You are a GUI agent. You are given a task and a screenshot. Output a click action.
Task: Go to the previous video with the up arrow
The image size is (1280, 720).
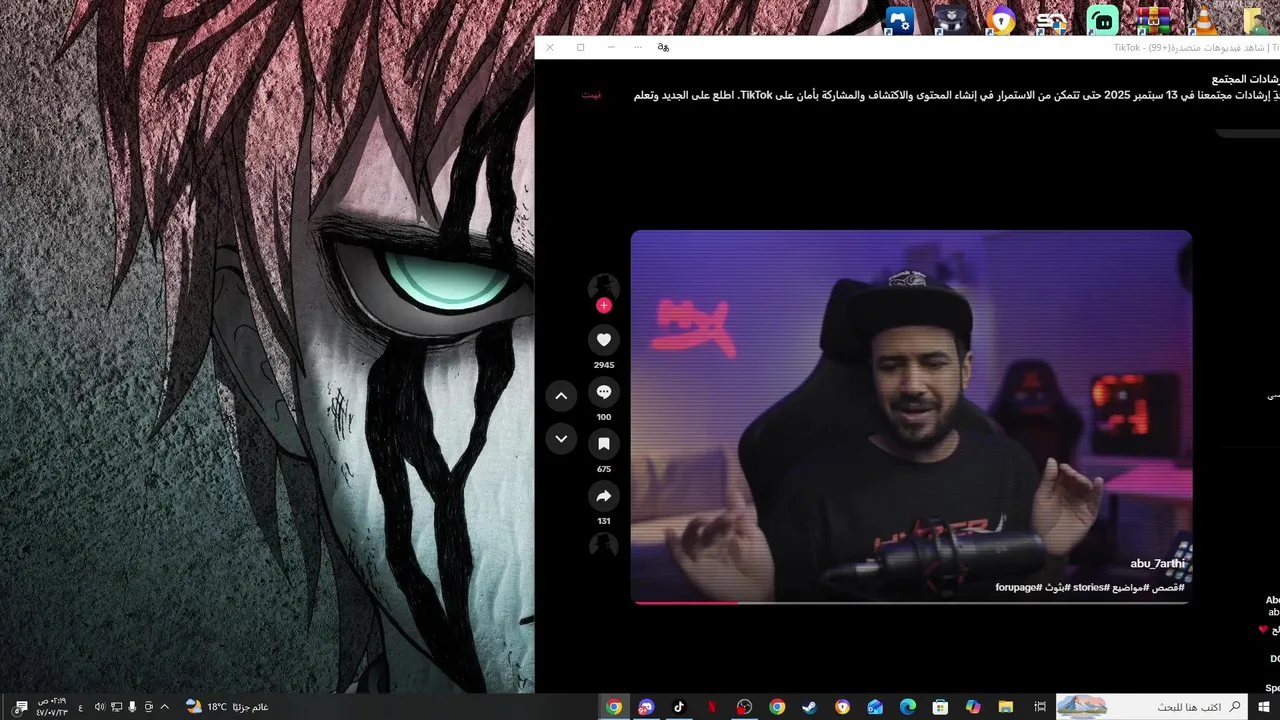point(561,396)
